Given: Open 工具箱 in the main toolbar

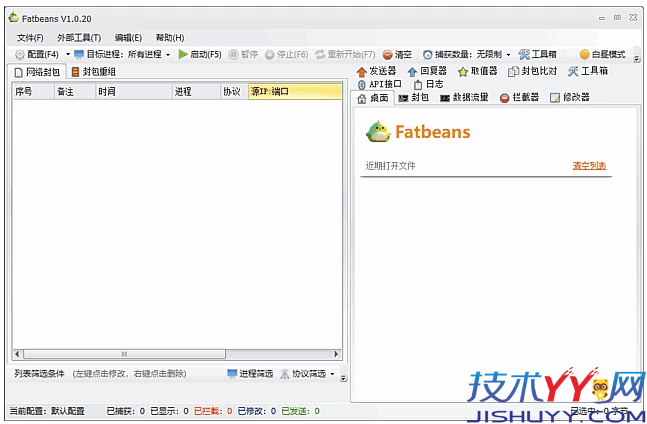Looking at the screenshot, I should [x=538, y=54].
